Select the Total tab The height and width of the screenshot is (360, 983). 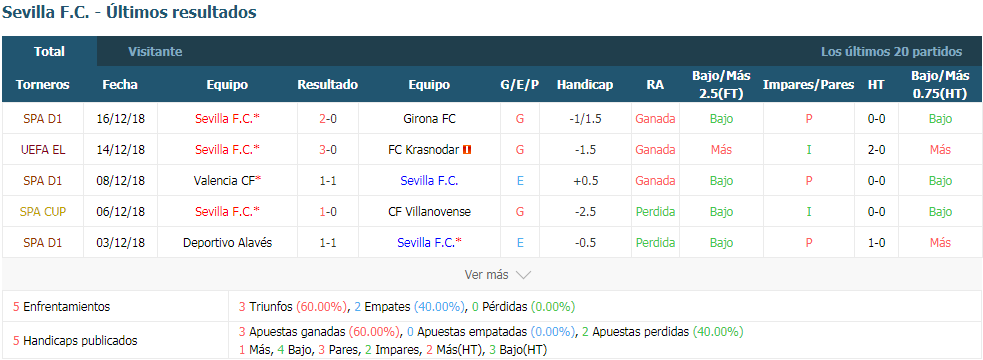click(x=50, y=51)
